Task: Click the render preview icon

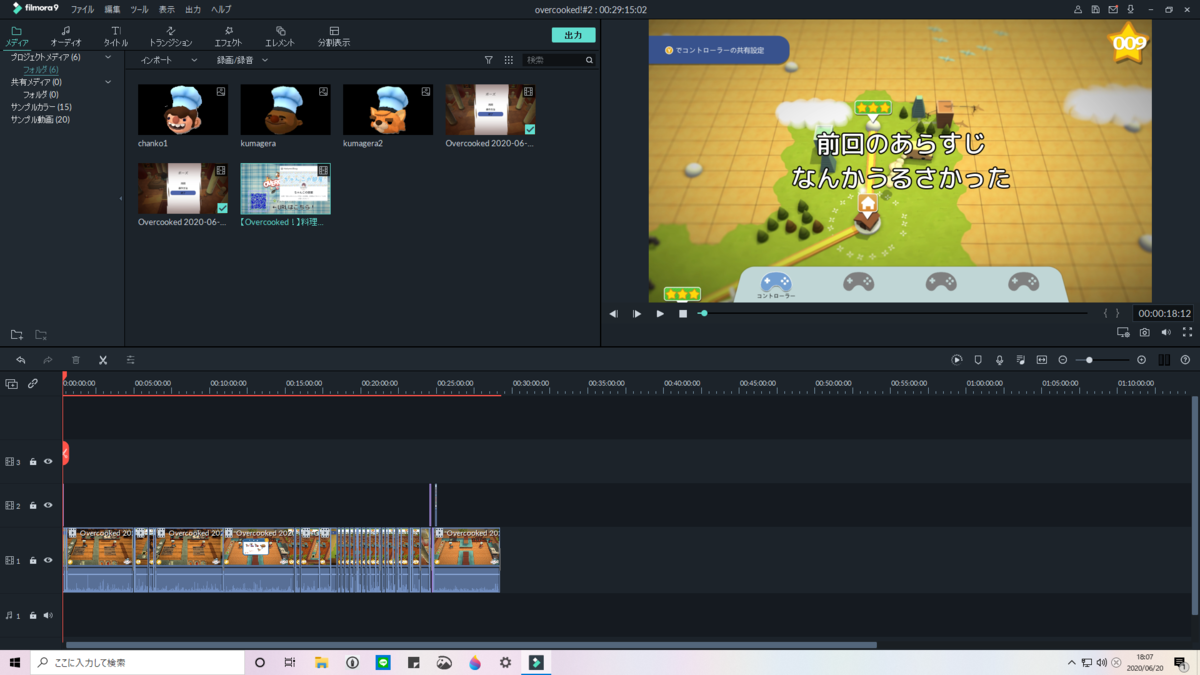Action: point(957,360)
